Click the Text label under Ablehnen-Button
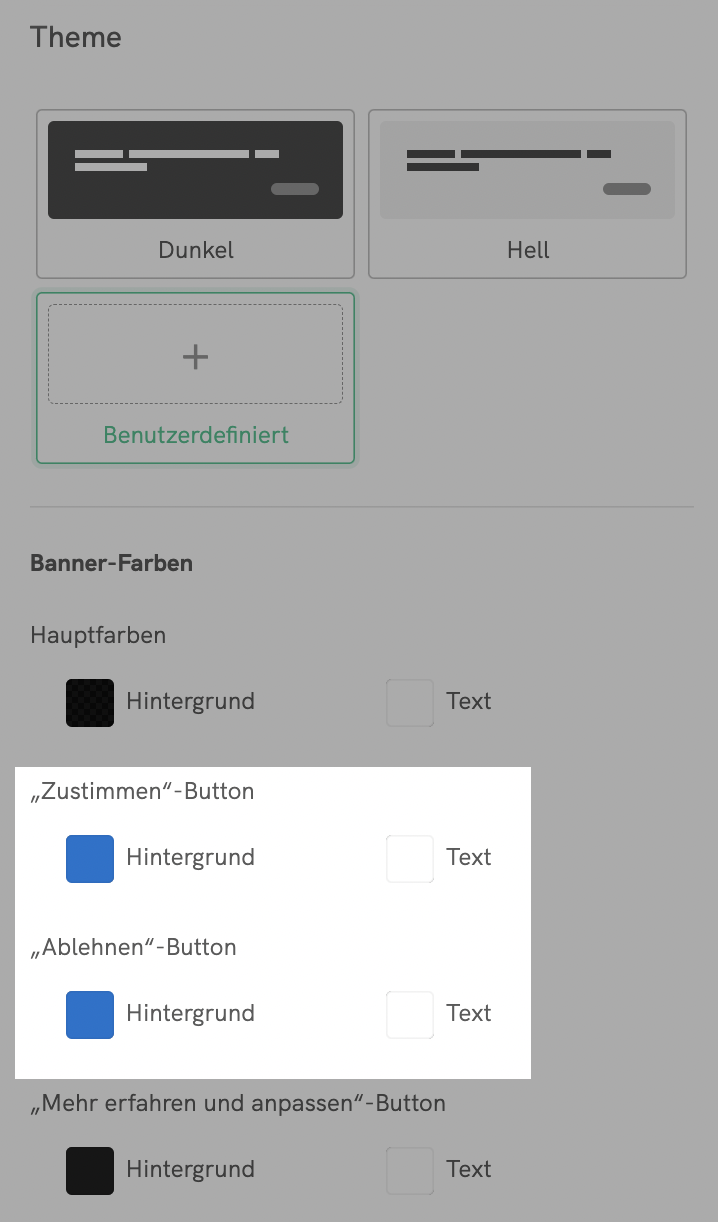 (x=469, y=1014)
